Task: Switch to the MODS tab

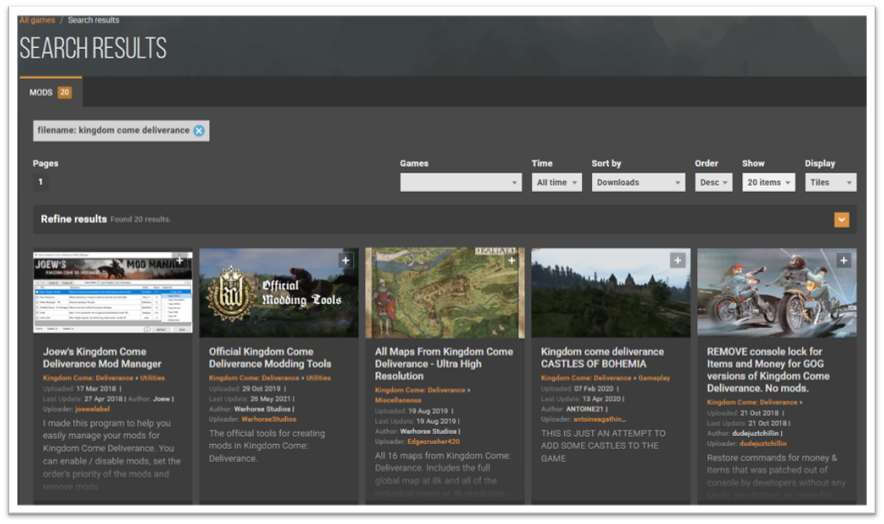Action: coord(50,93)
